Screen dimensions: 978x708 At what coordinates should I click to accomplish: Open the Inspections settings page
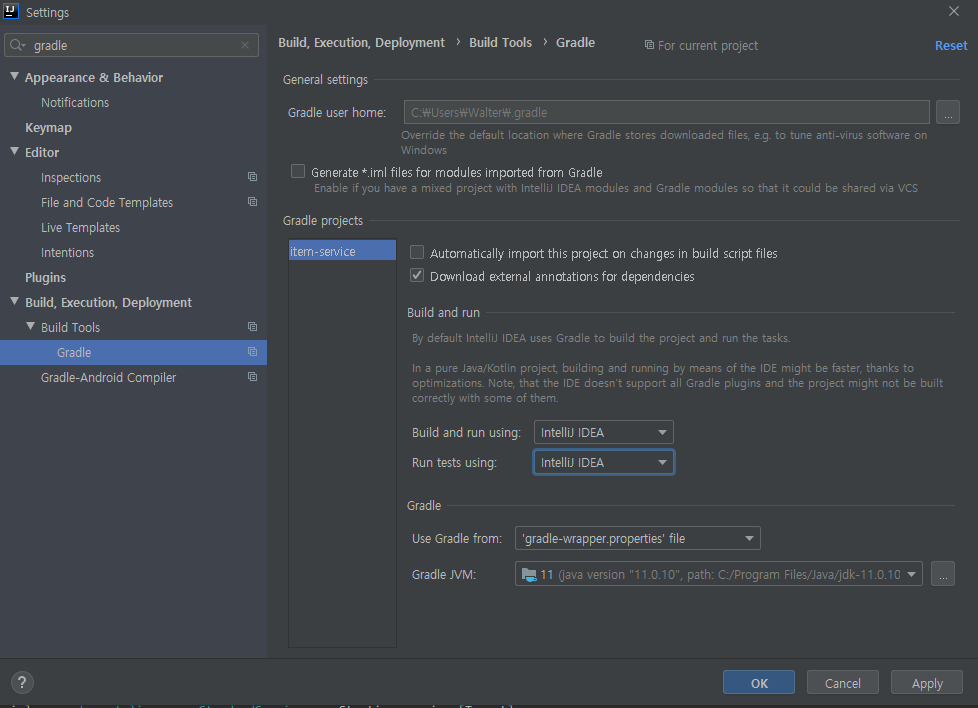click(70, 177)
